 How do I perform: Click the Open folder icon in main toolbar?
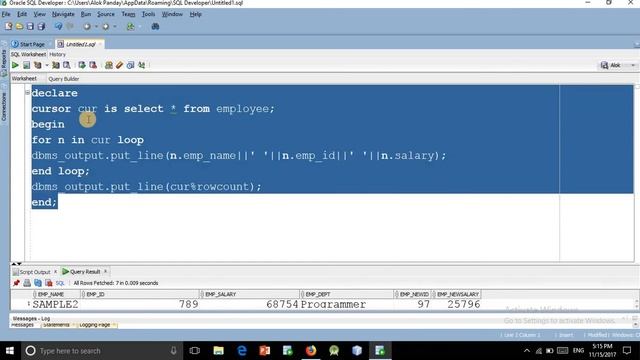coord(19,27)
